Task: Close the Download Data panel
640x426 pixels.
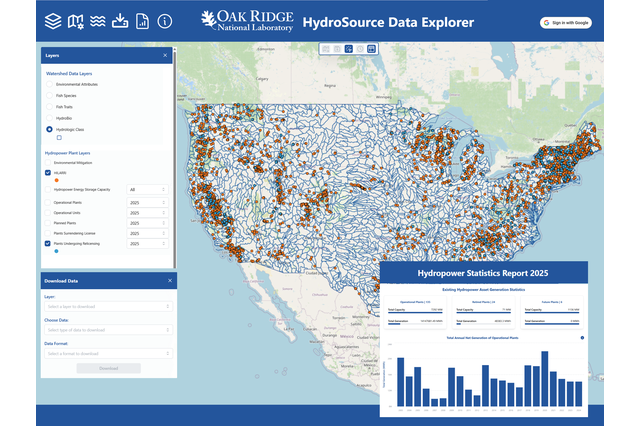Action: (x=170, y=281)
